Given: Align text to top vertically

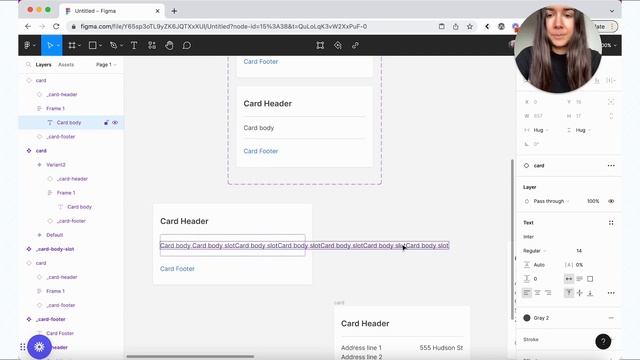Looking at the screenshot, I should (569, 293).
